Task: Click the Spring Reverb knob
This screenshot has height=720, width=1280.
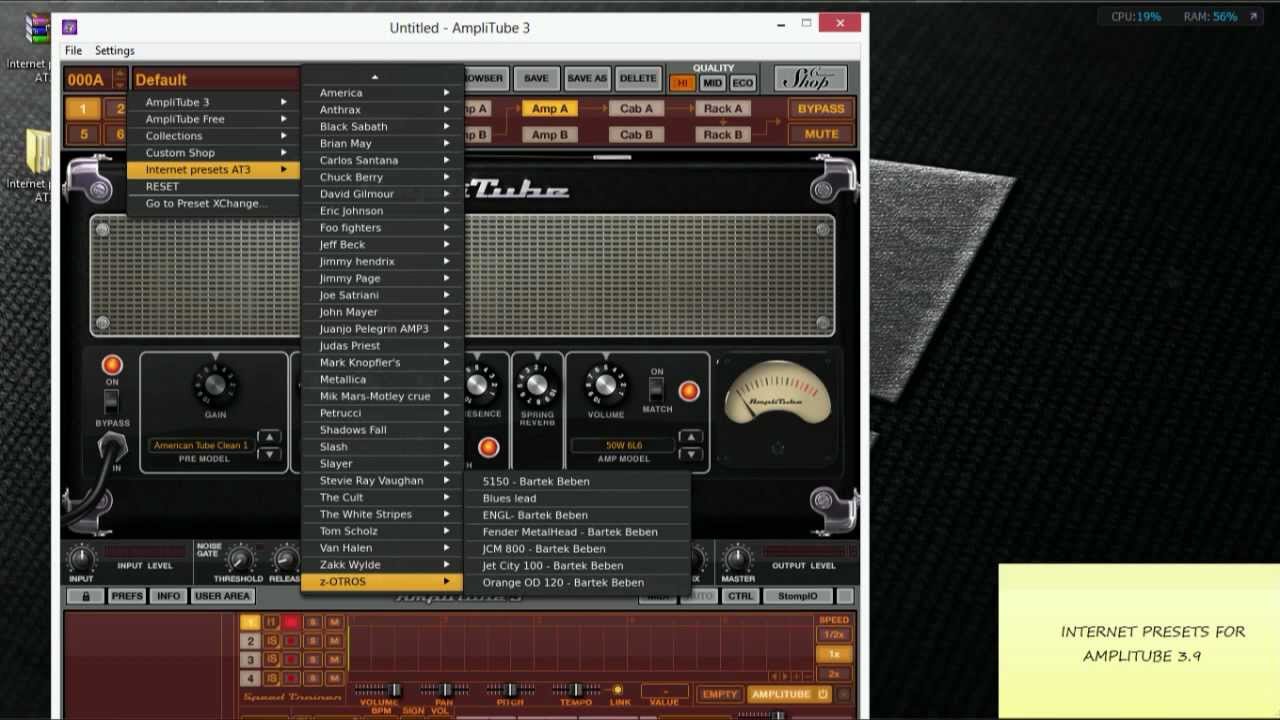Action: [x=537, y=385]
